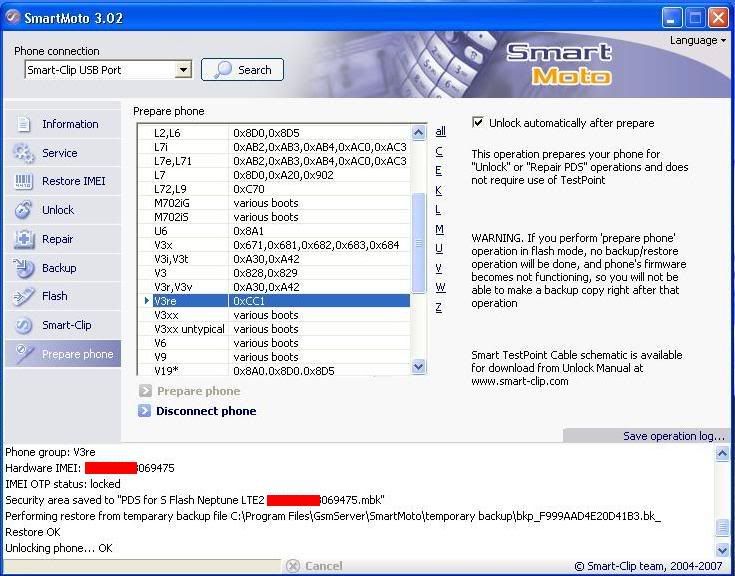
Task: Click the Smart-Clip icon in sidebar
Action: [23, 325]
